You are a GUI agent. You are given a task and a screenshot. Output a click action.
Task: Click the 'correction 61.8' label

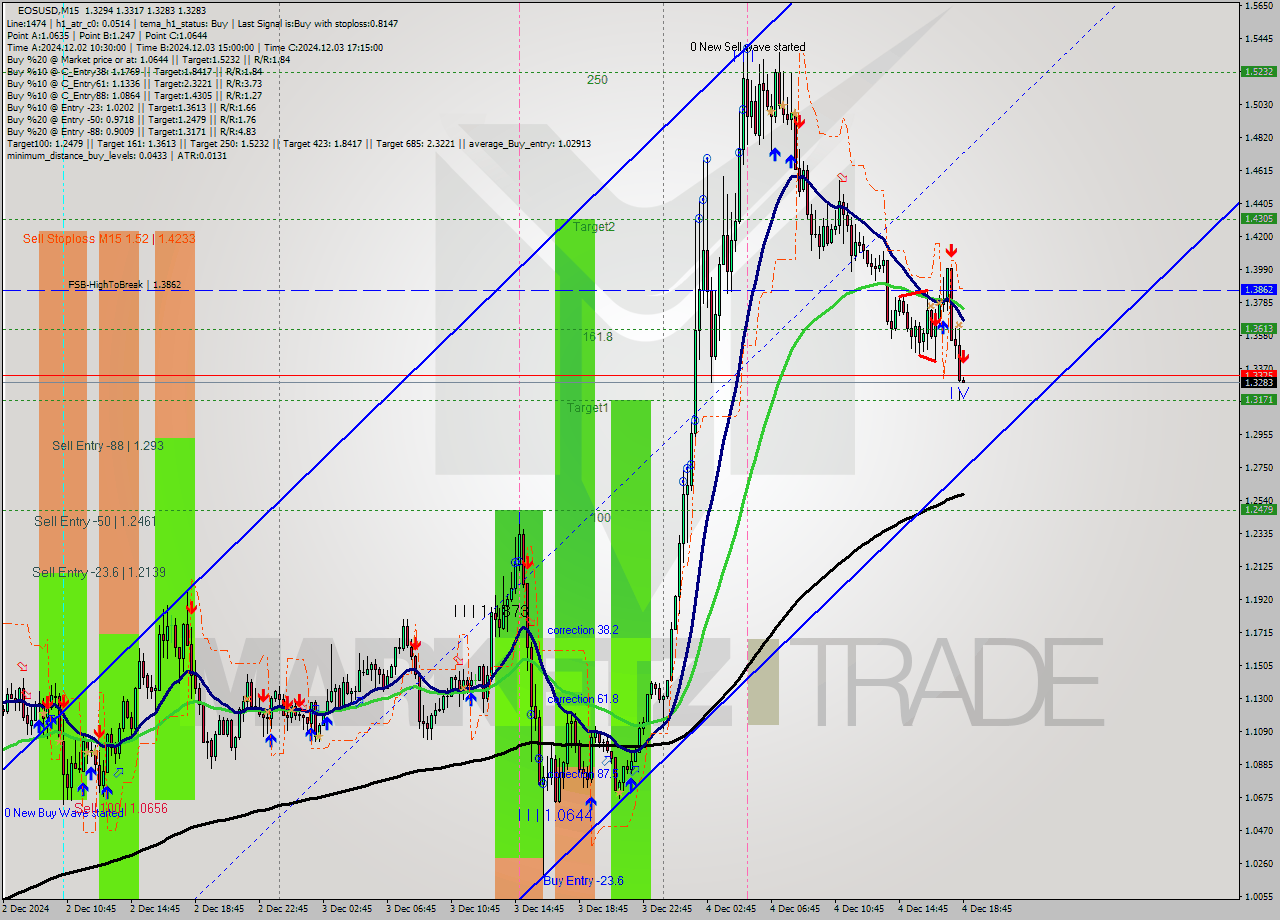(x=583, y=699)
